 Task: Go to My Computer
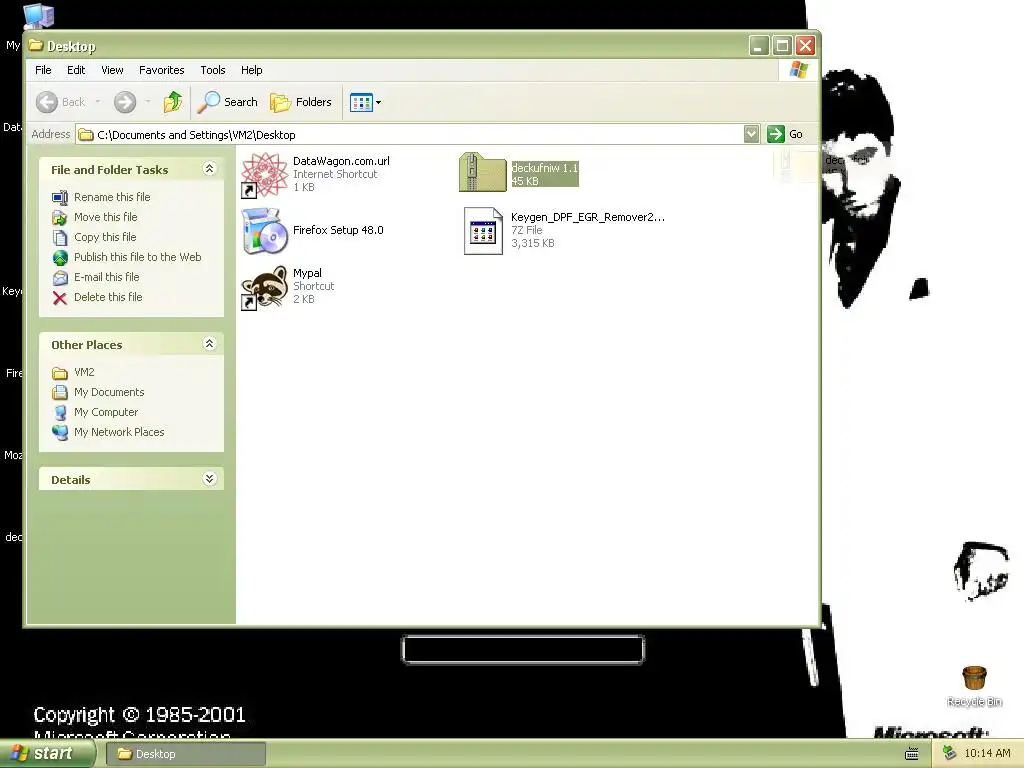106,412
